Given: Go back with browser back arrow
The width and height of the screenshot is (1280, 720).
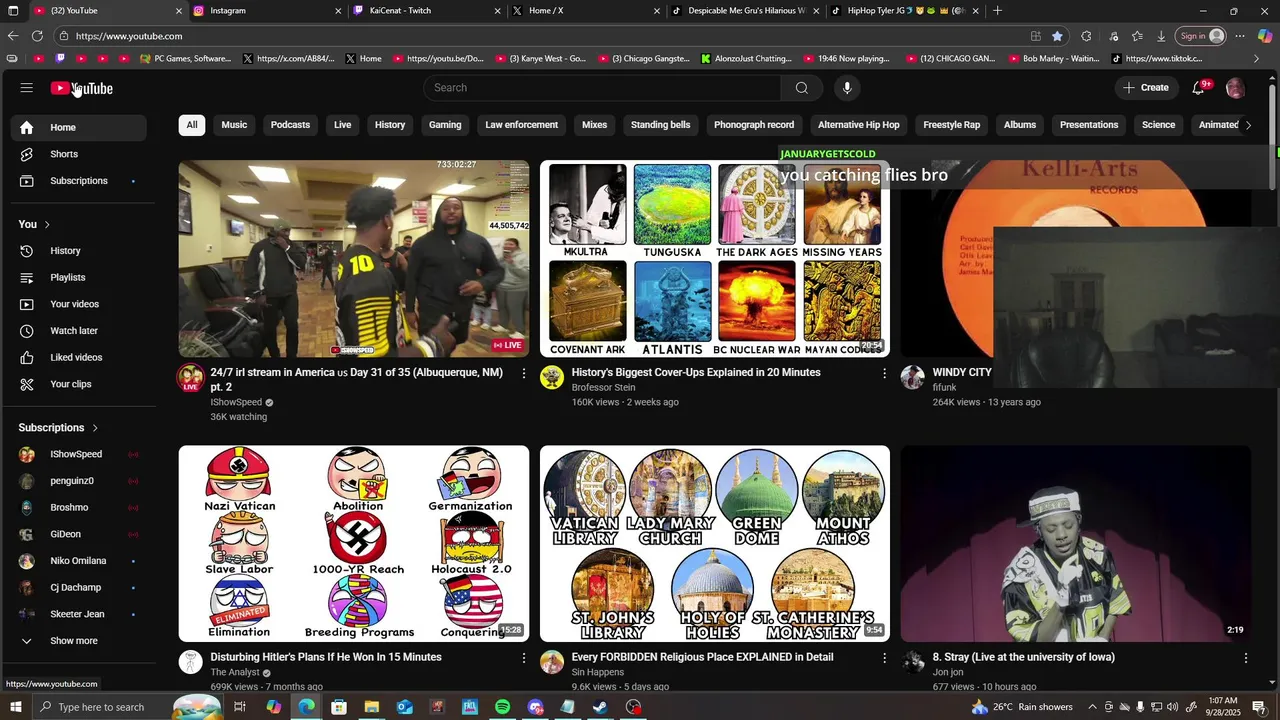Looking at the screenshot, I should [x=13, y=36].
